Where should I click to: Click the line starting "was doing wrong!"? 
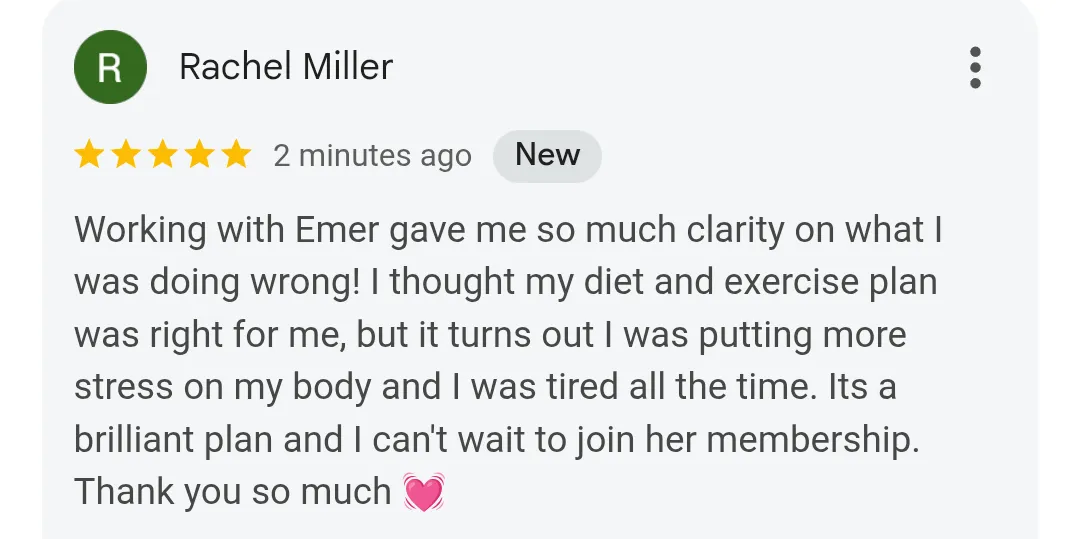pos(505,283)
